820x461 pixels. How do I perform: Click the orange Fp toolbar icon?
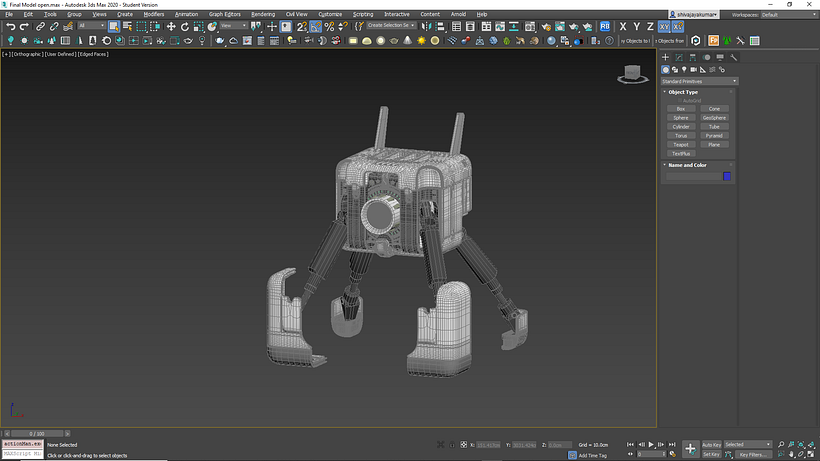click(713, 40)
